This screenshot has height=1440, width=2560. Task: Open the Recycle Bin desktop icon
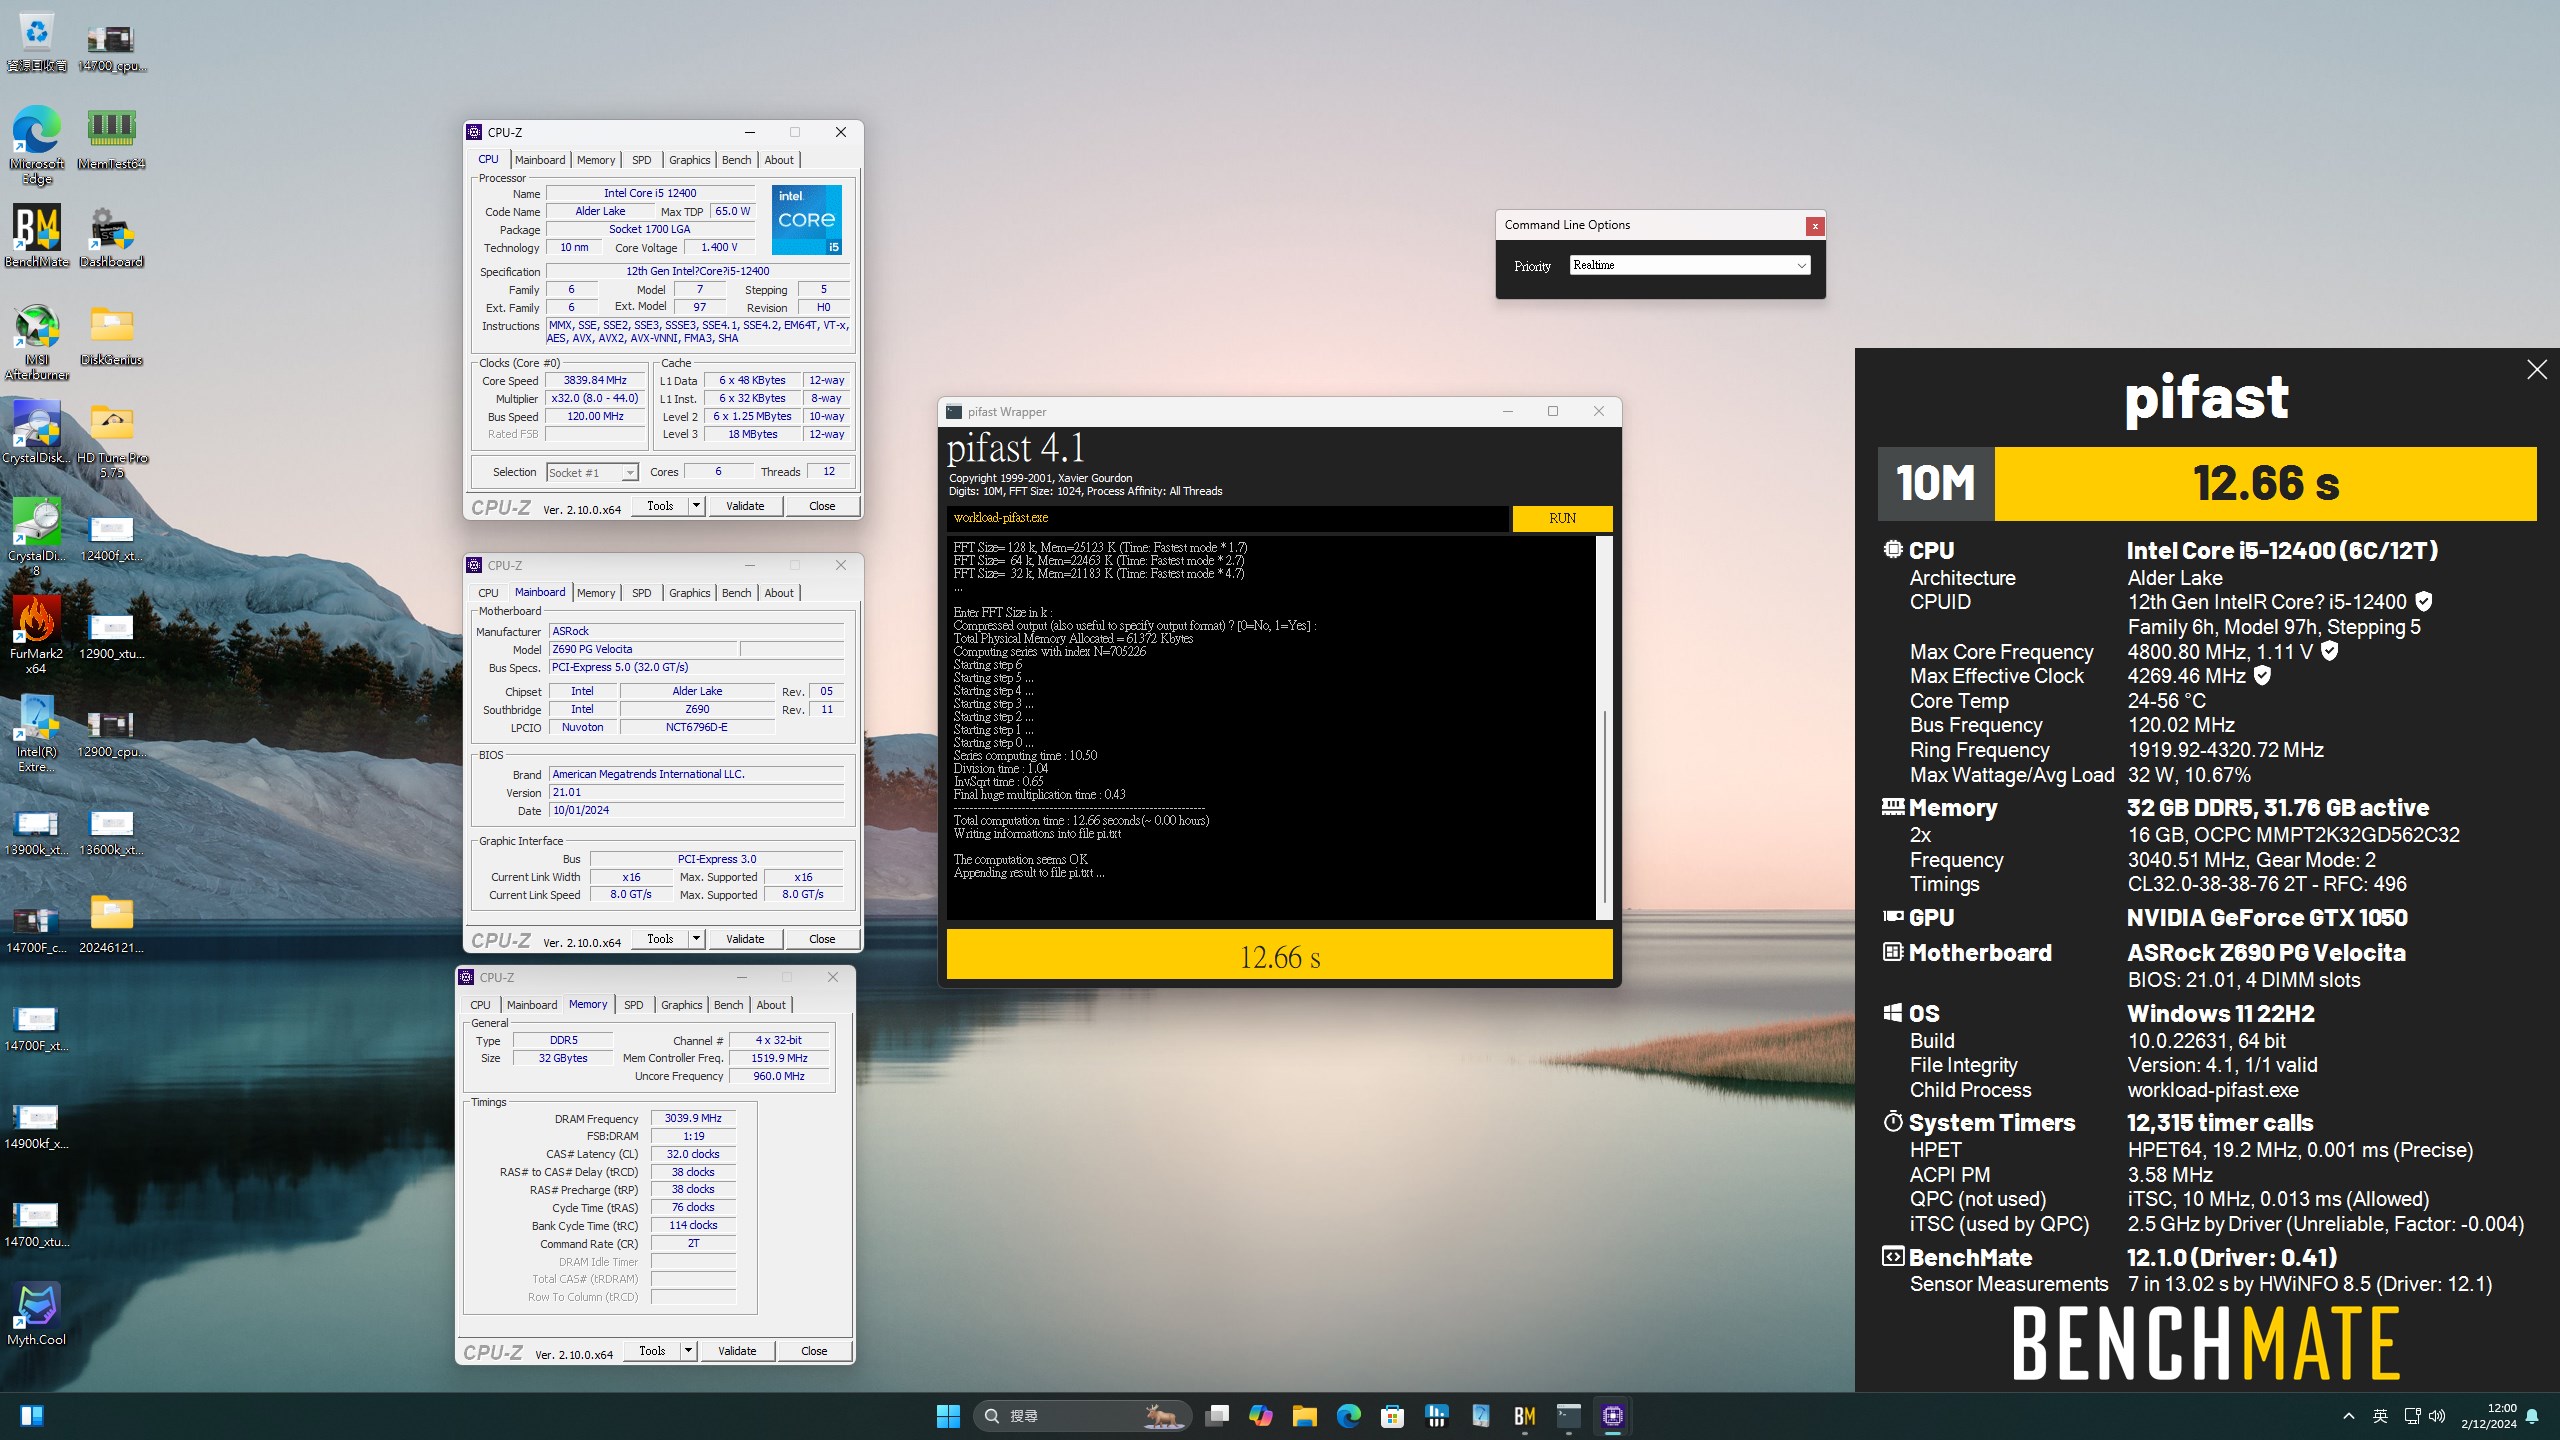click(36, 42)
